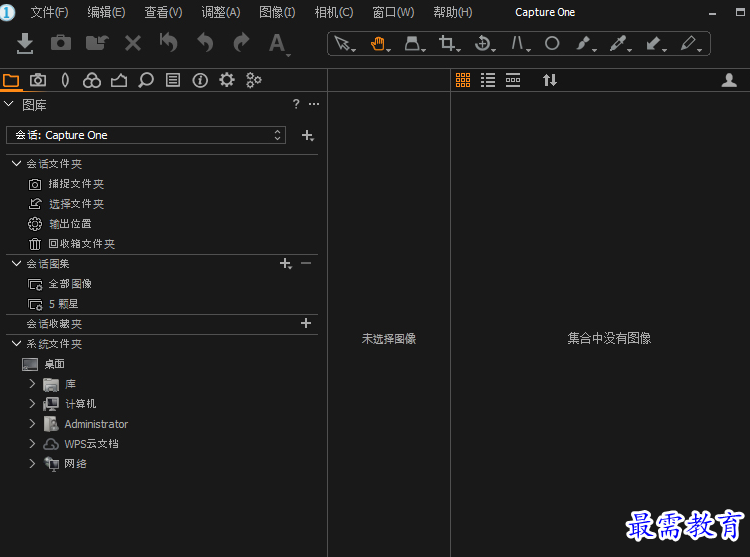This screenshot has width=750, height=557.
Task: Click the Undo arrow icon
Action: point(205,43)
